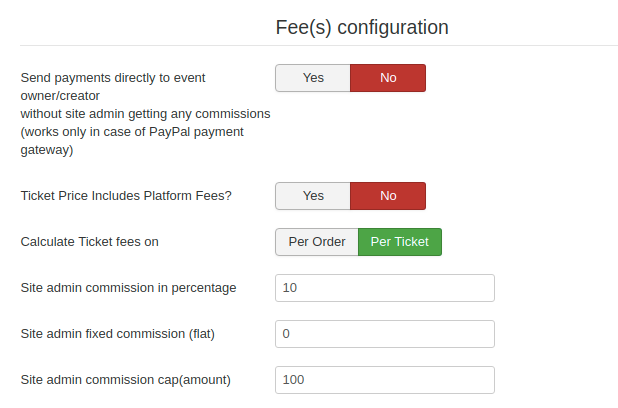This screenshot has width=618, height=408.
Task: Select Per Ticket fee calculation
Action: coord(400,242)
